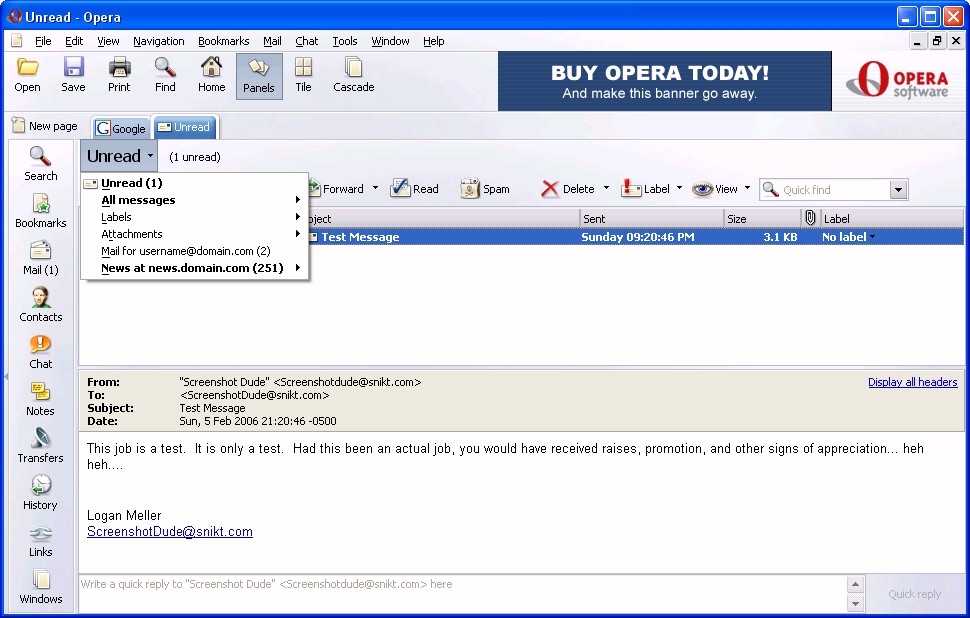Click the ScreenshotDude@snikt.com email link
Viewport: 970px width, 618px height.
coord(170,532)
